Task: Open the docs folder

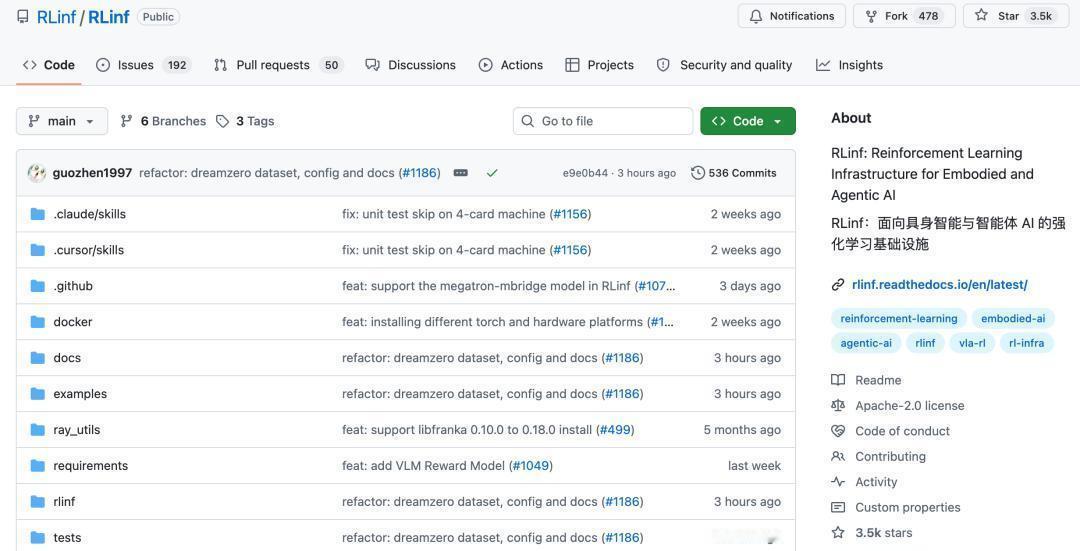Action: click(x=67, y=357)
